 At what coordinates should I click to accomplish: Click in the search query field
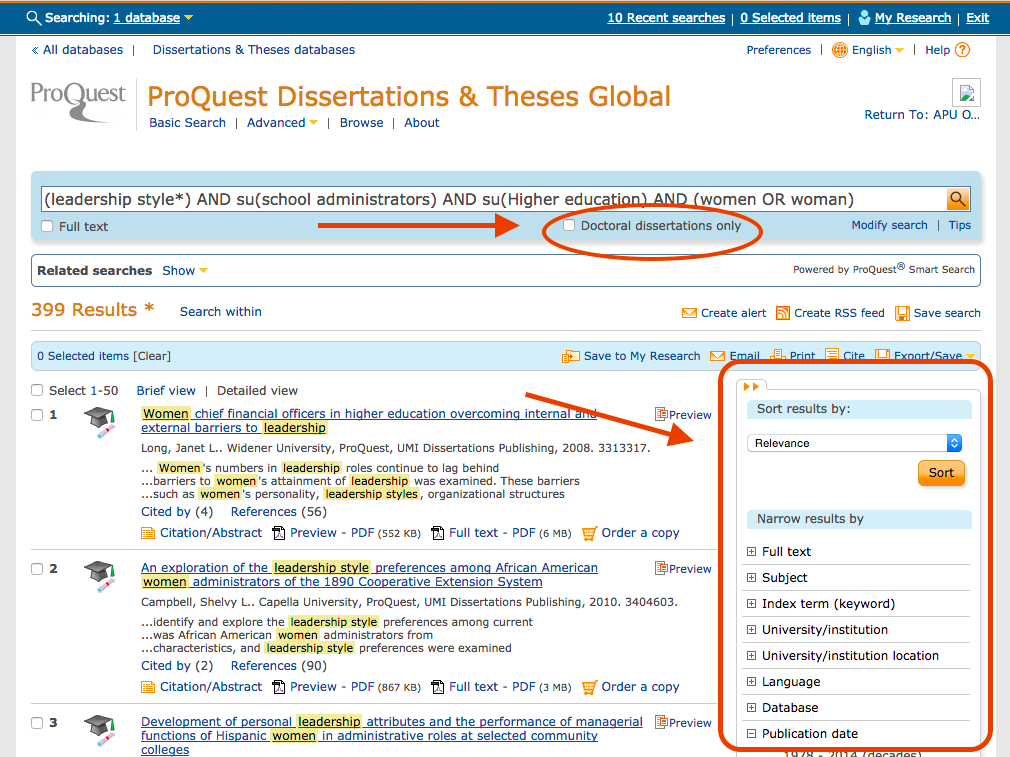pyautogui.click(x=493, y=199)
